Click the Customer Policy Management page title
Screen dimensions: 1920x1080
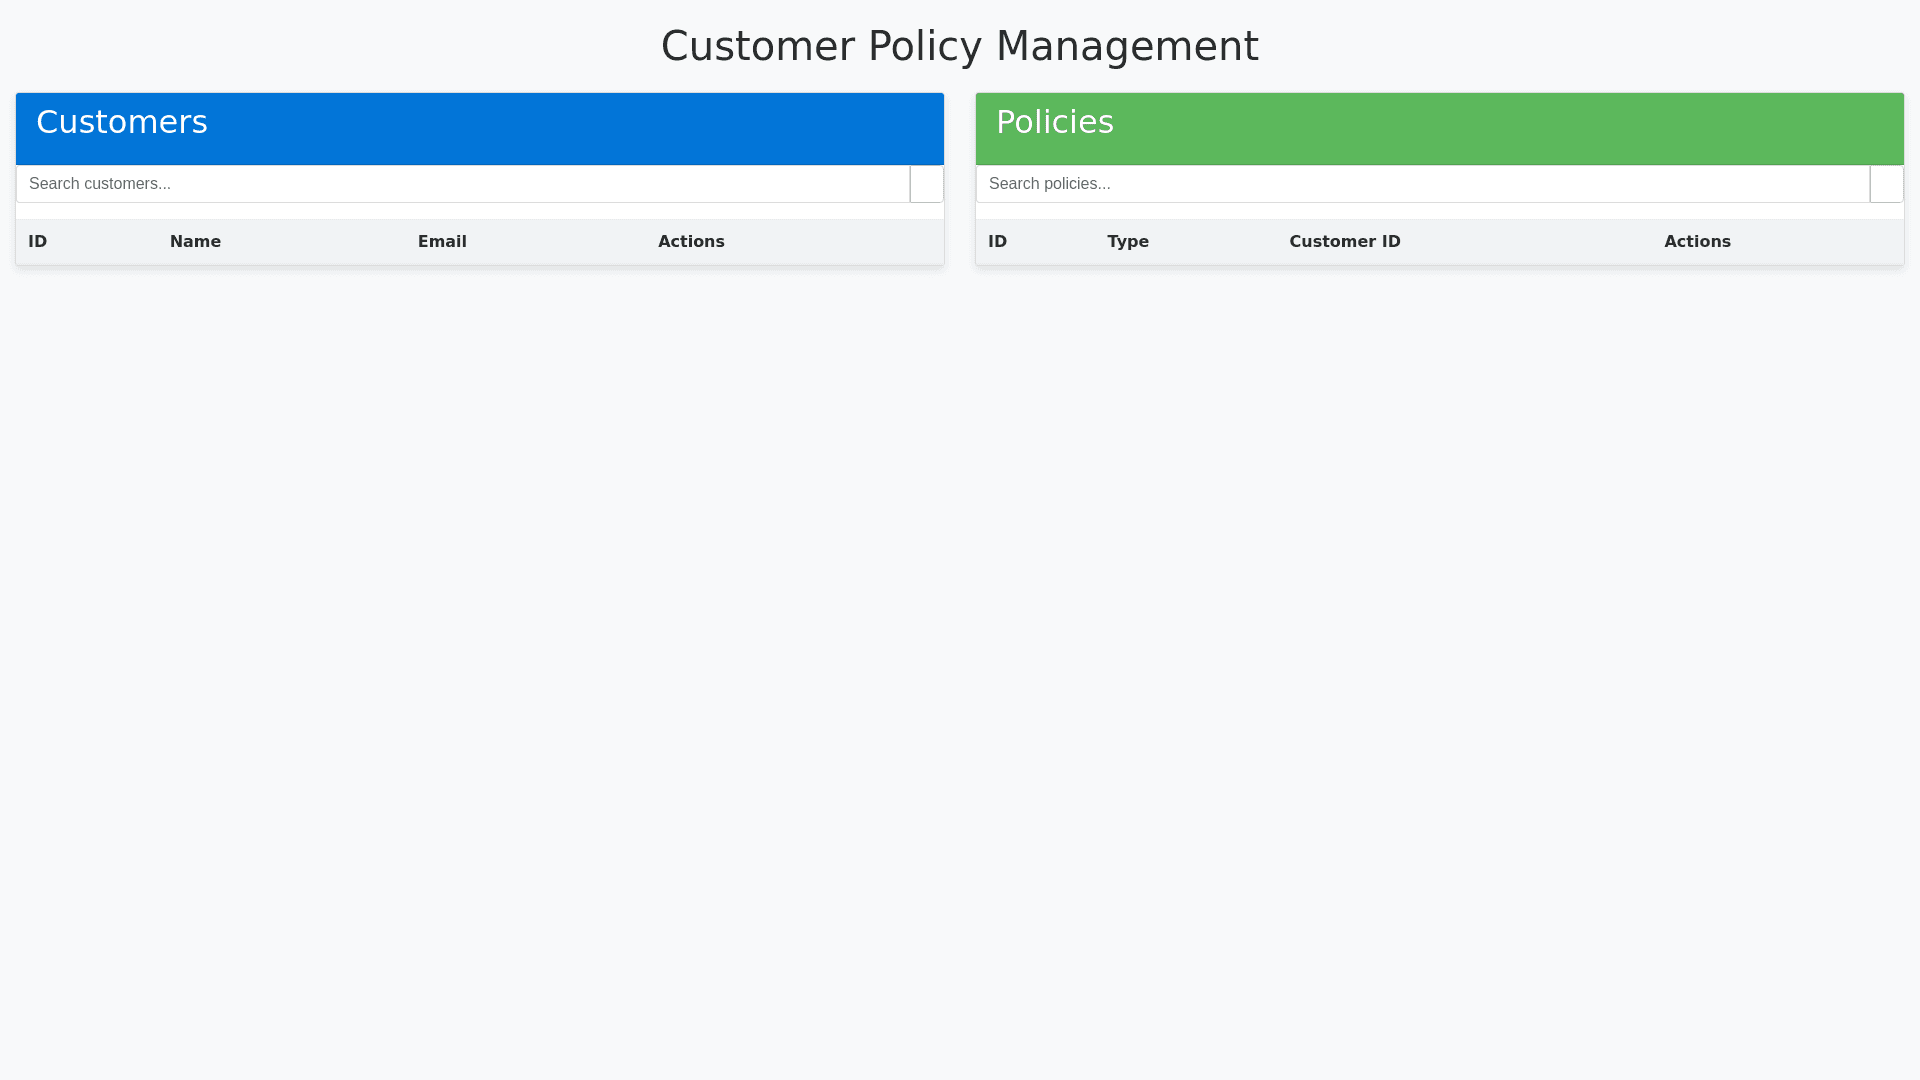[x=959, y=46]
